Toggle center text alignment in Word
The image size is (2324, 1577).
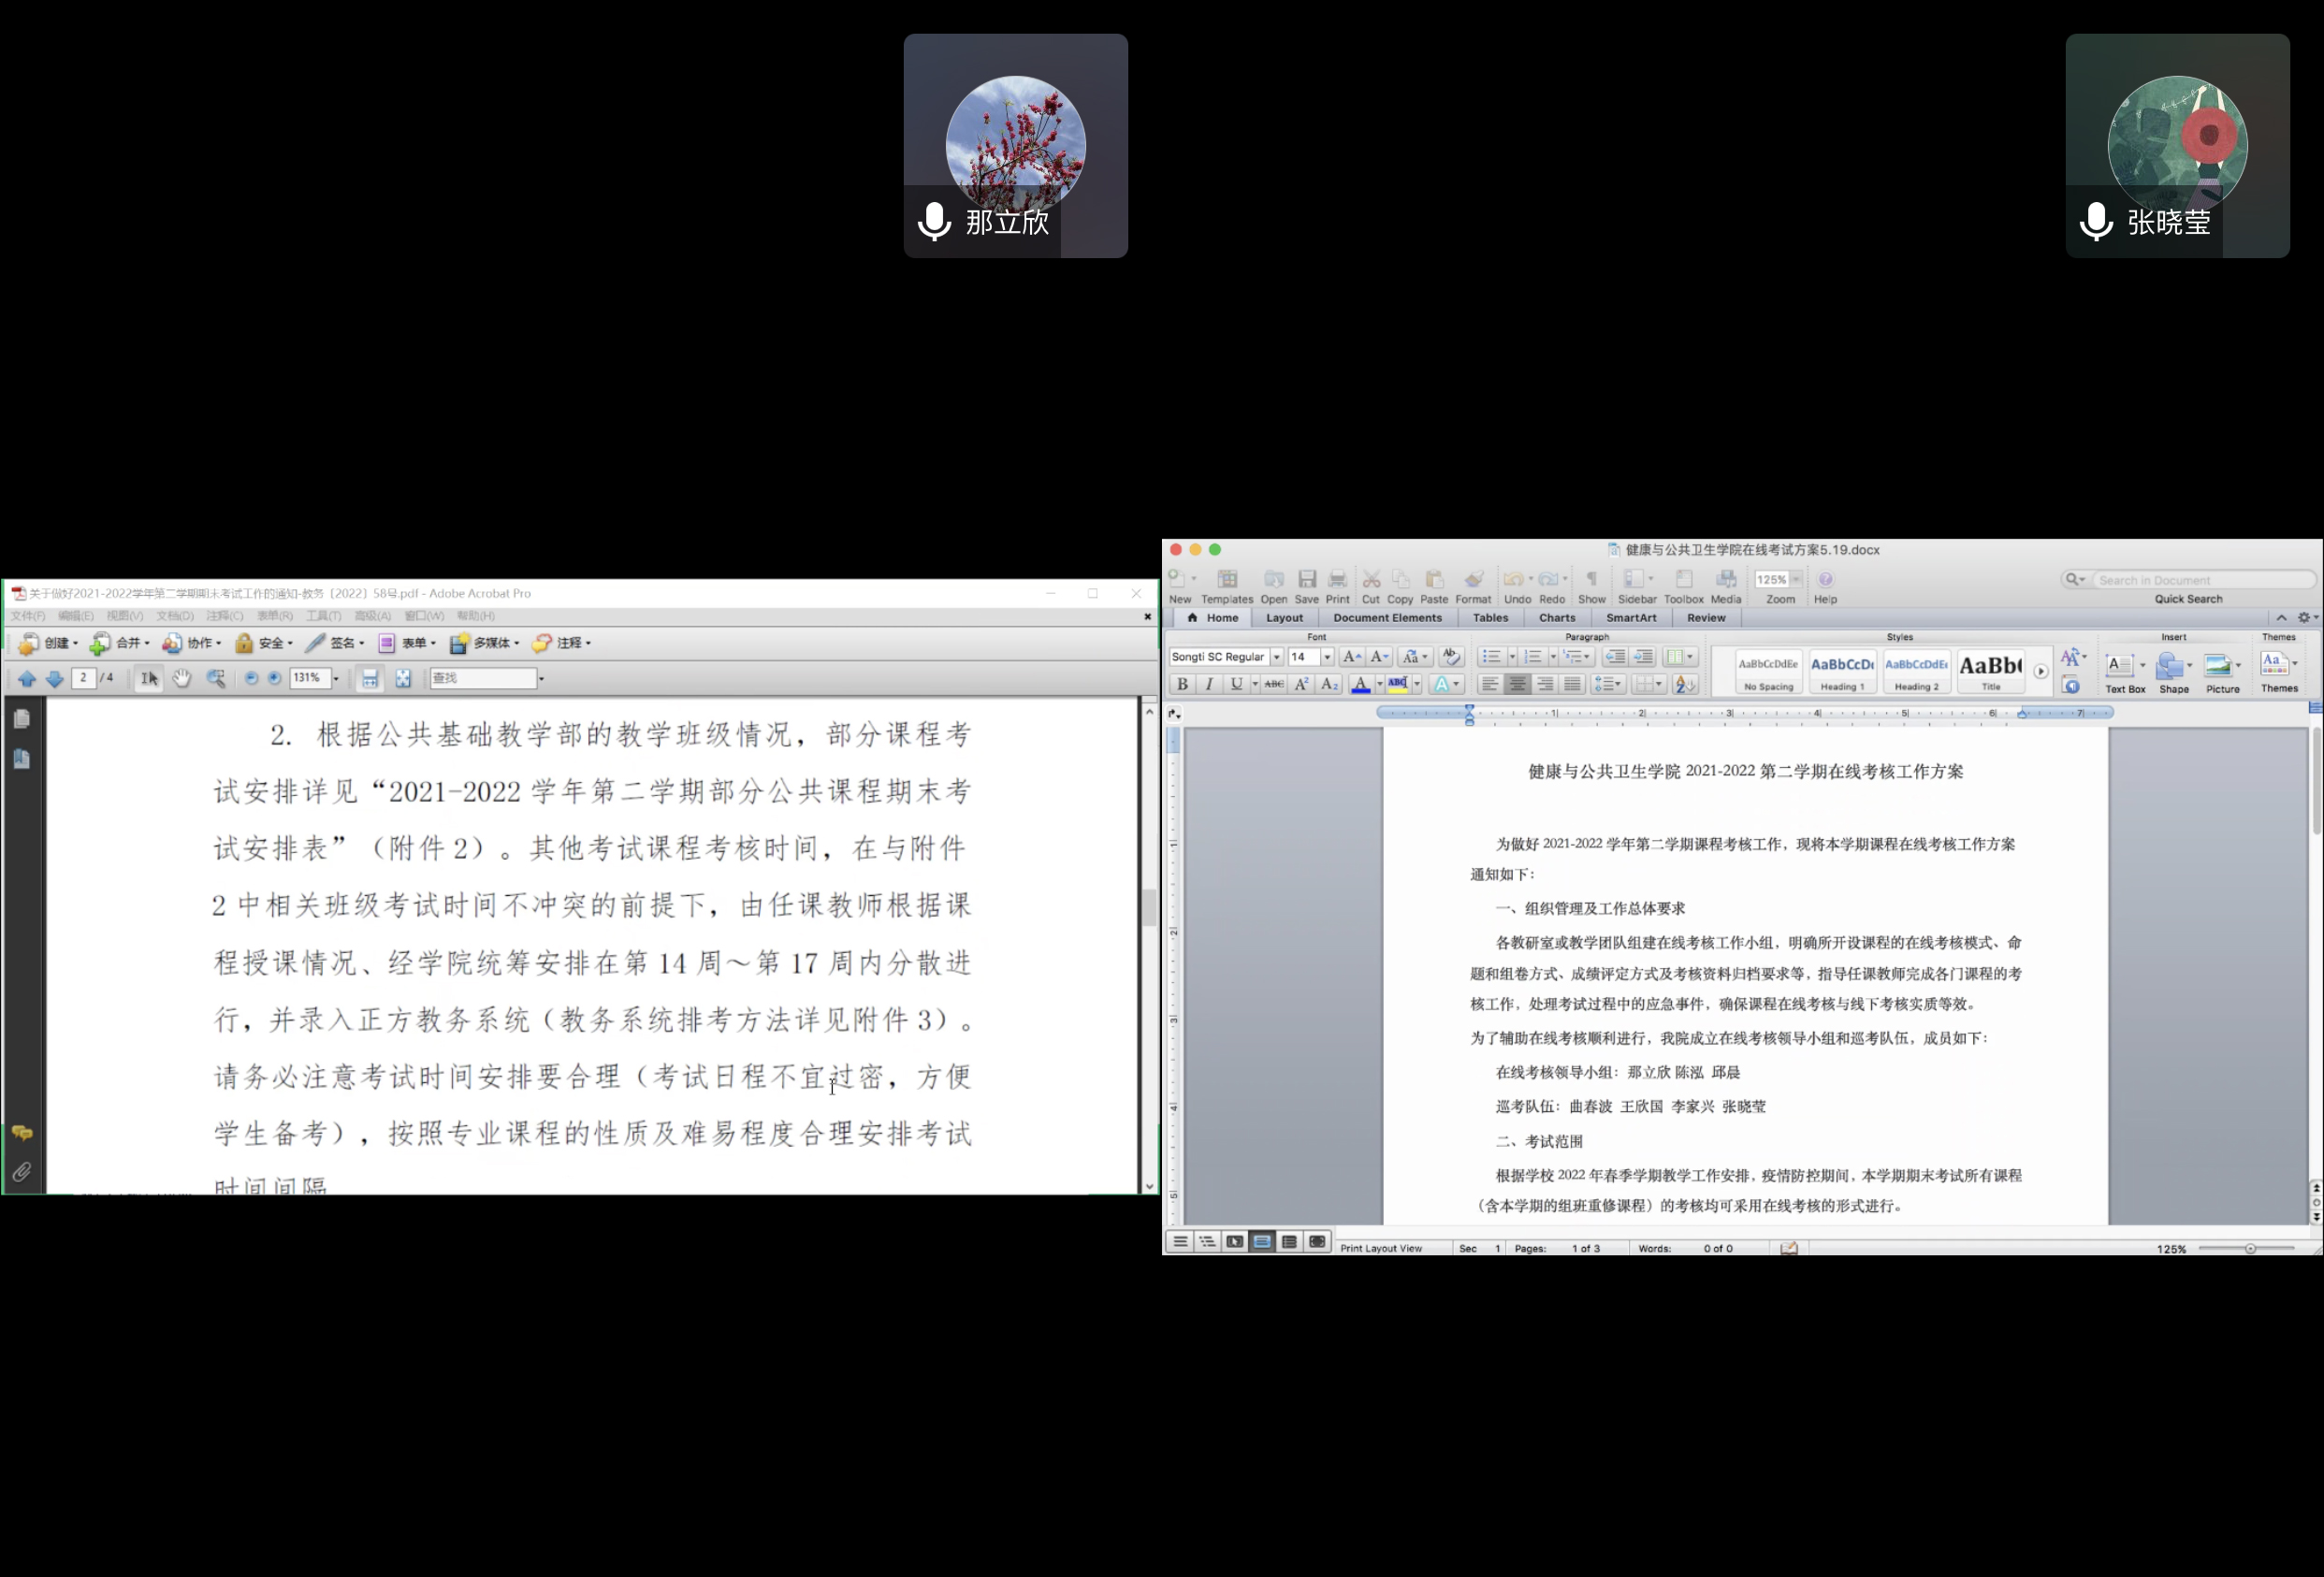(1517, 684)
